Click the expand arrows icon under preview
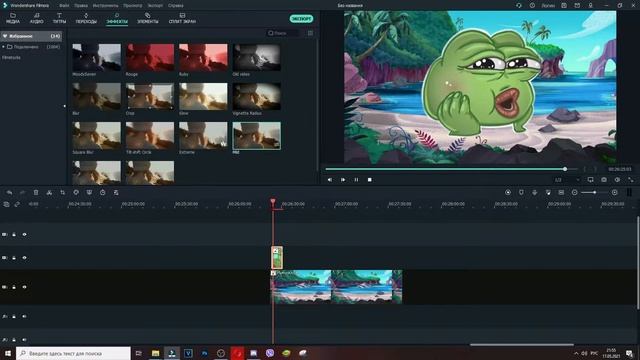 point(631,180)
